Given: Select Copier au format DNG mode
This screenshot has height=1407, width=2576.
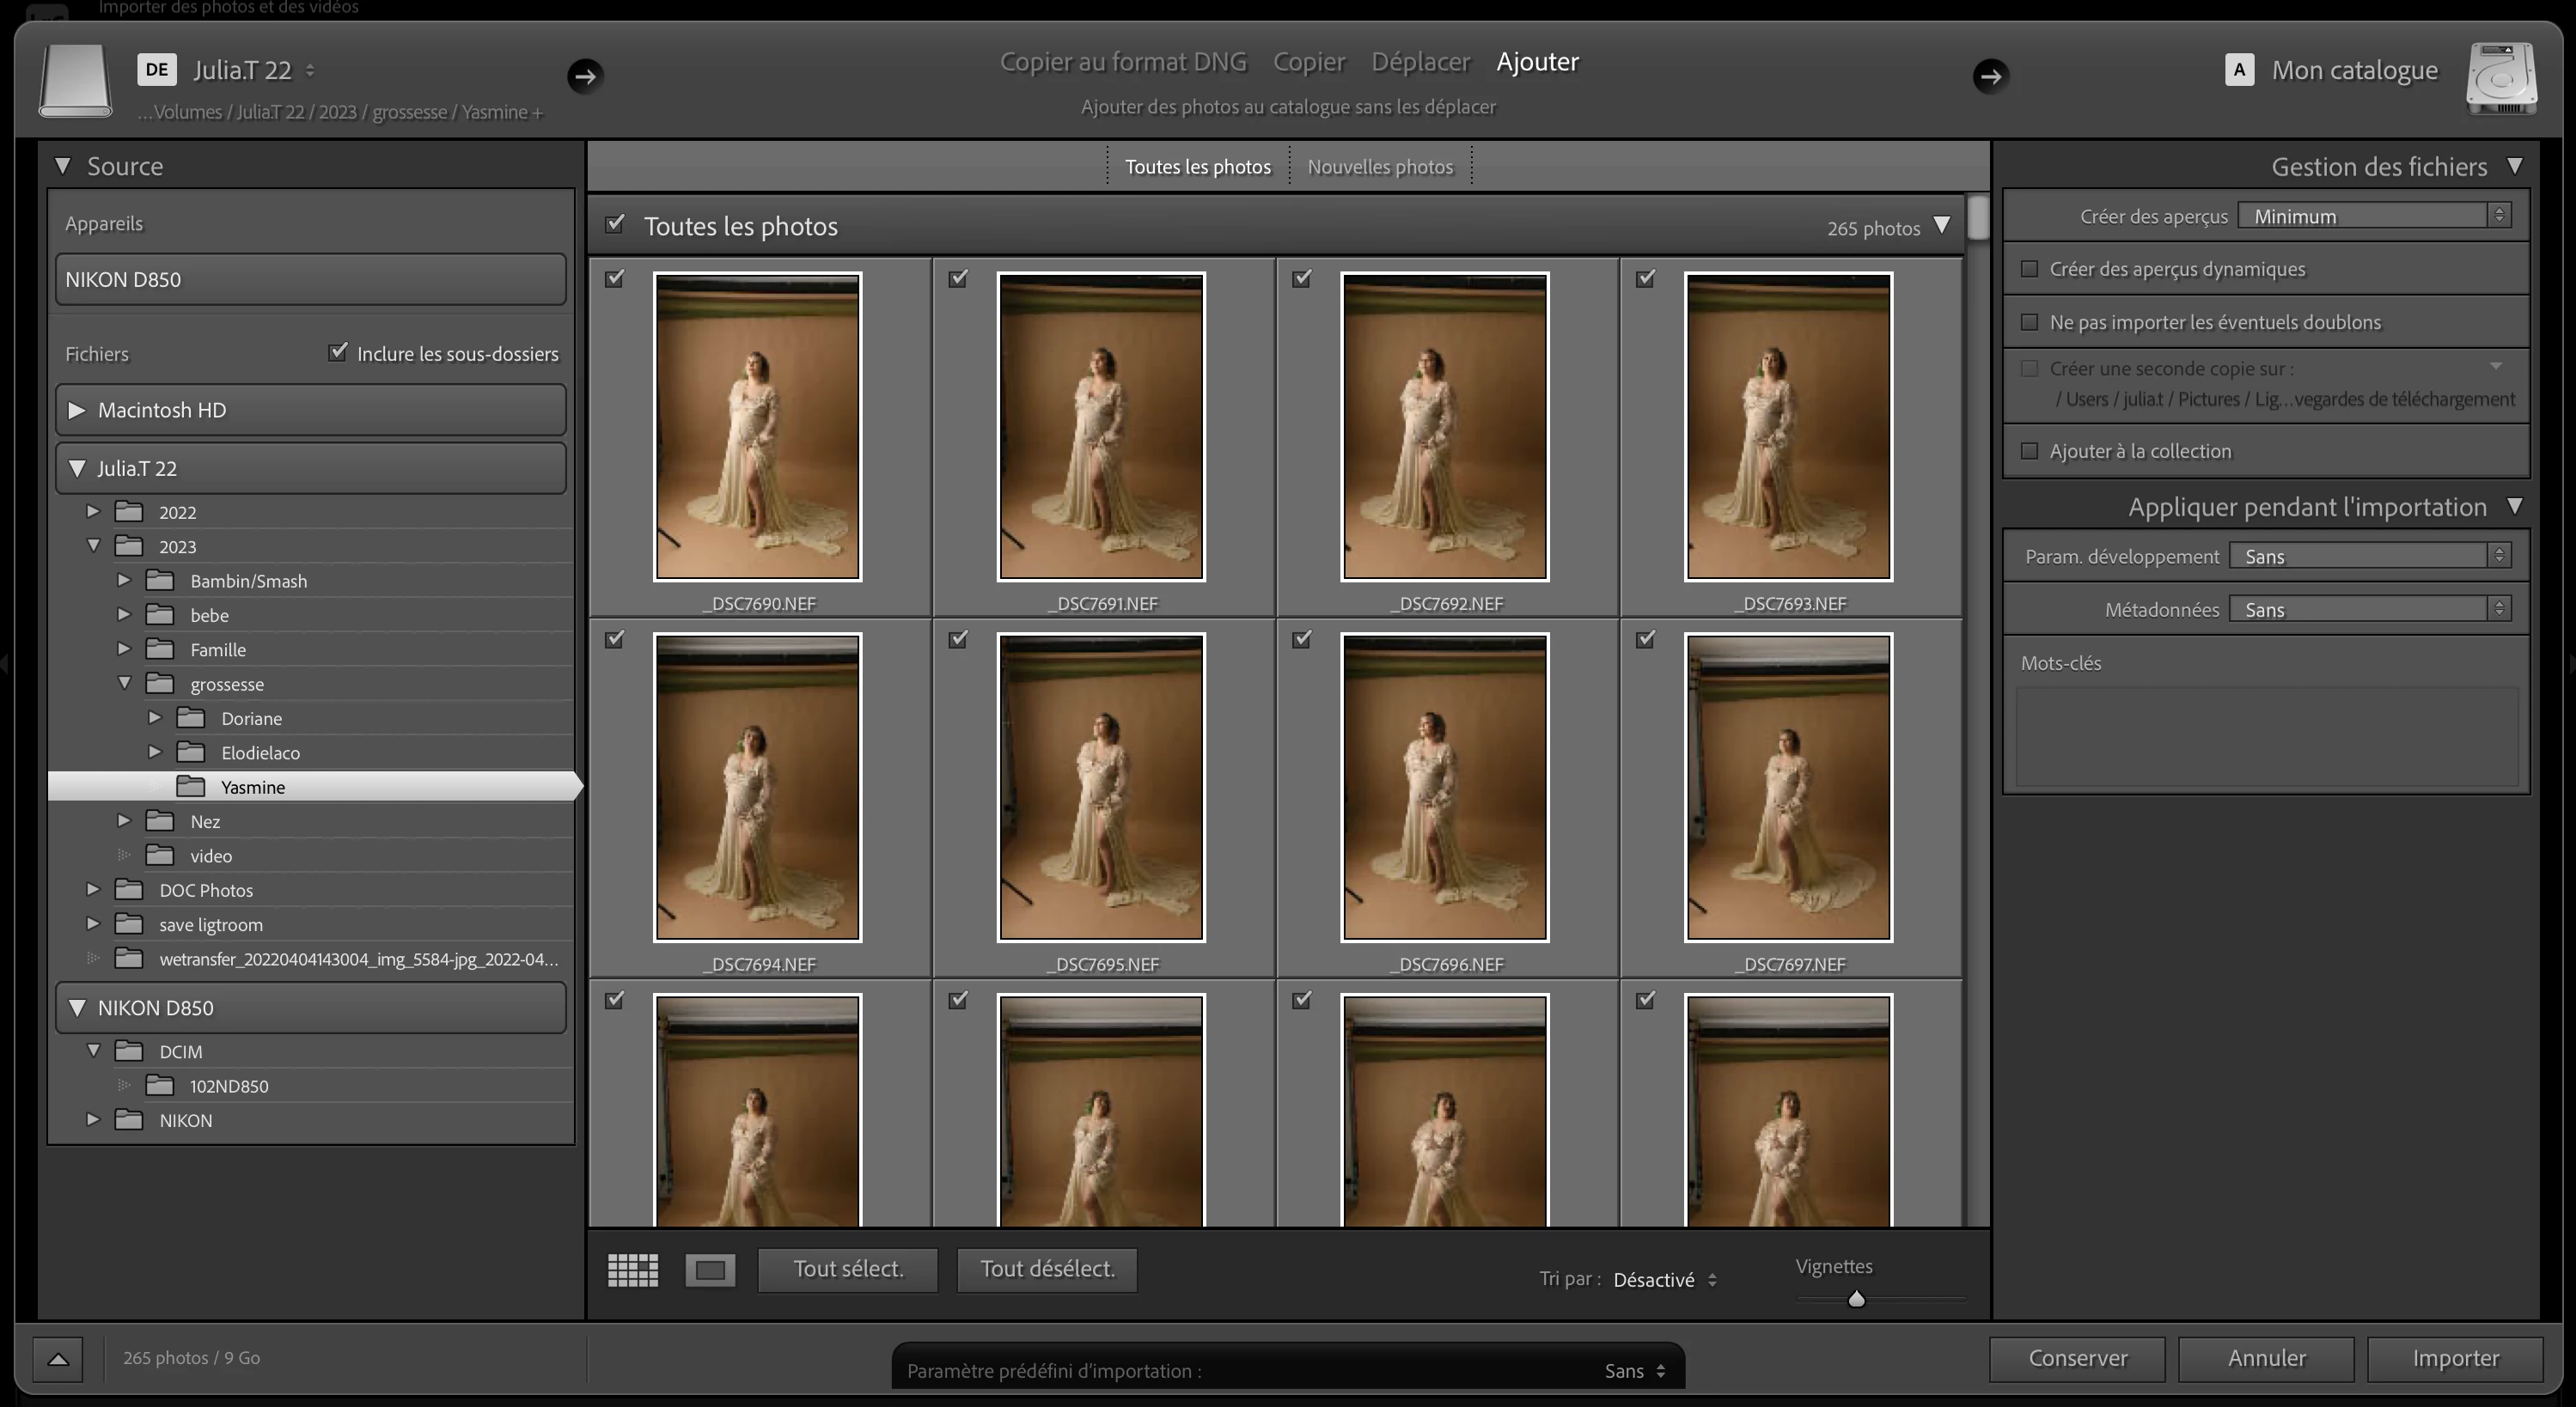Looking at the screenshot, I should [1123, 62].
